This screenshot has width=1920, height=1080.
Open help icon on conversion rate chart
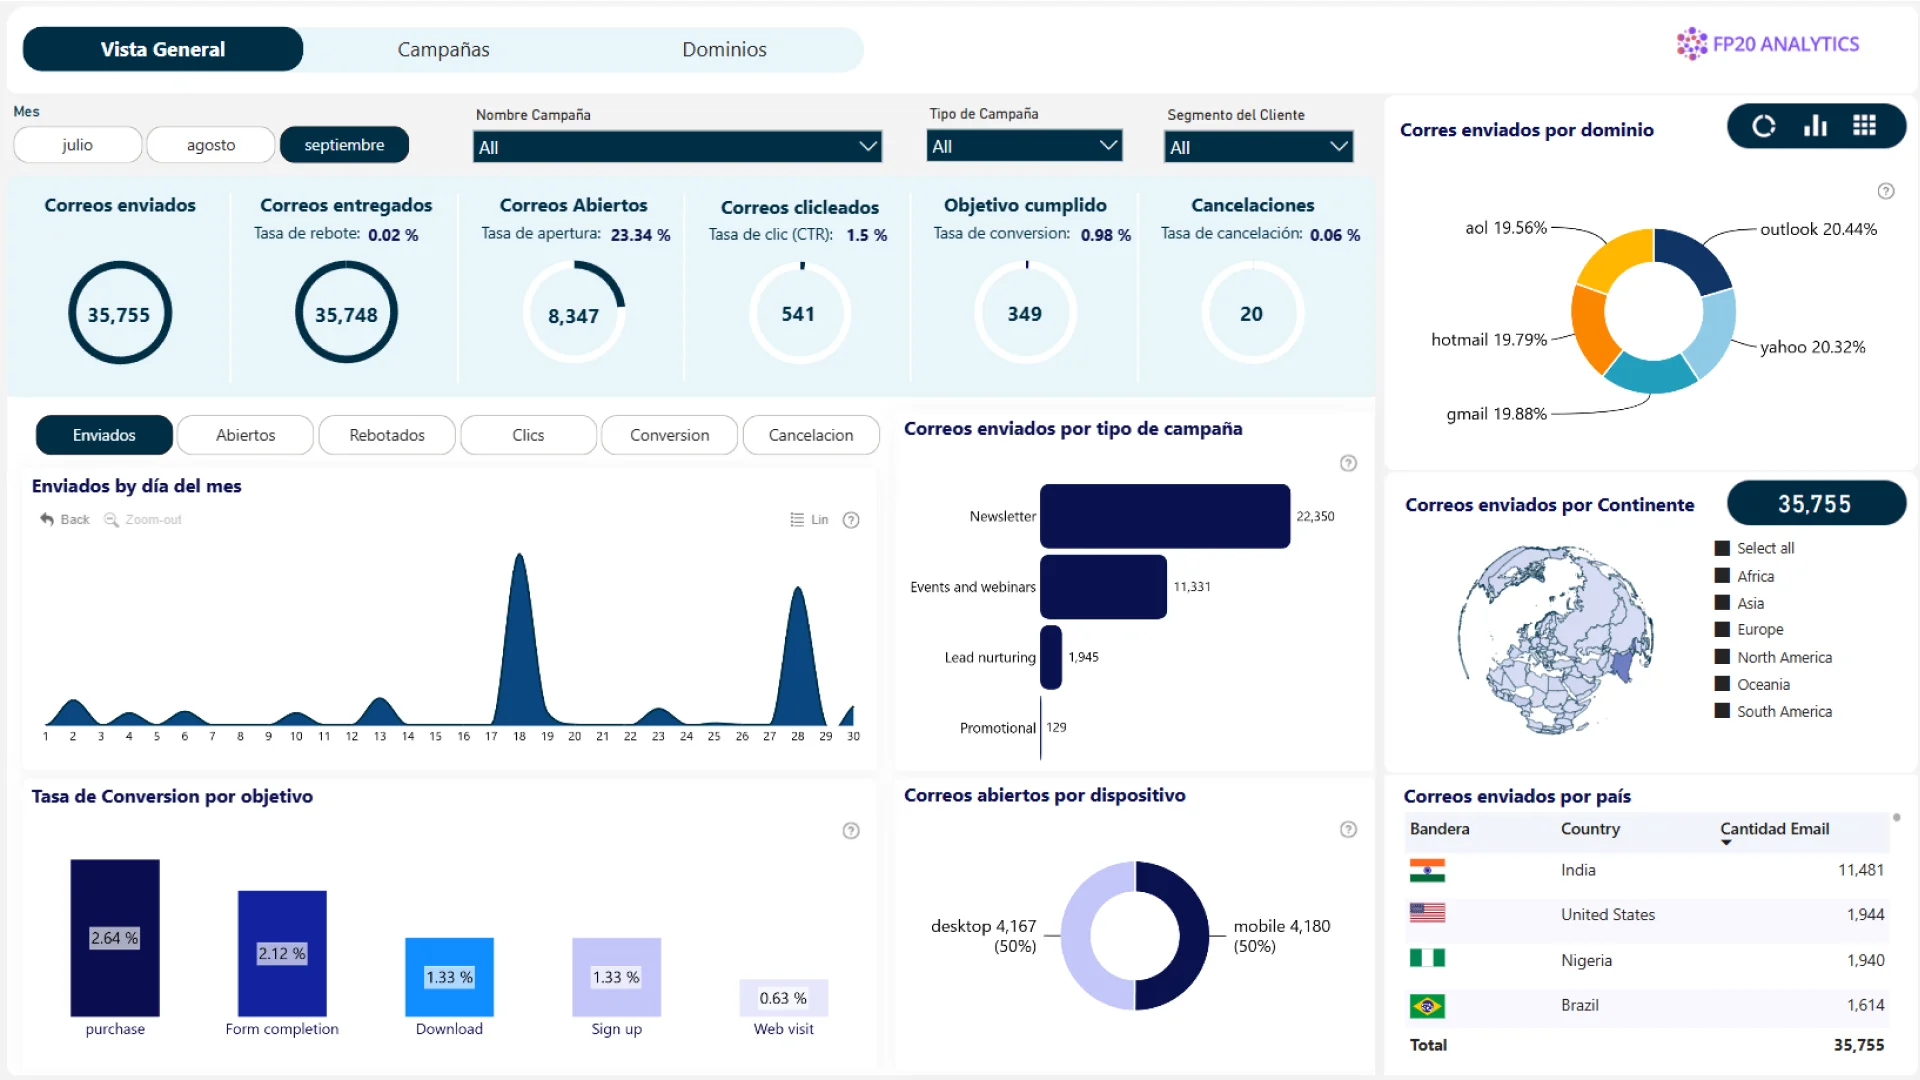851,831
